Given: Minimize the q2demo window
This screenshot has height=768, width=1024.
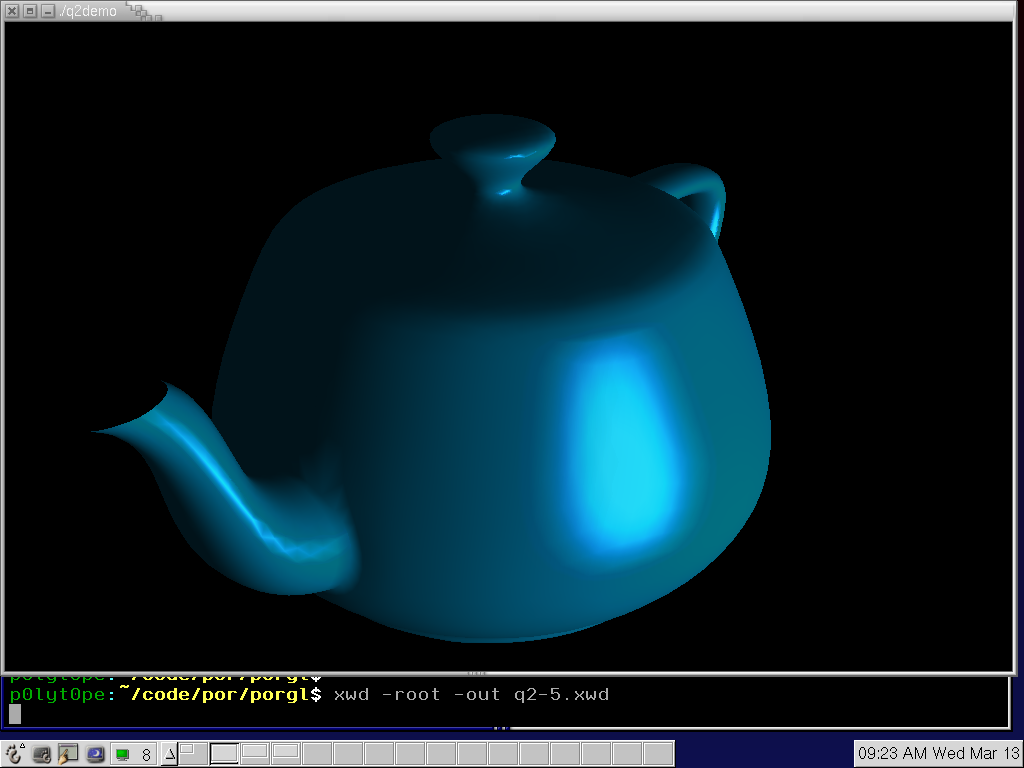Looking at the screenshot, I should tap(46, 11).
